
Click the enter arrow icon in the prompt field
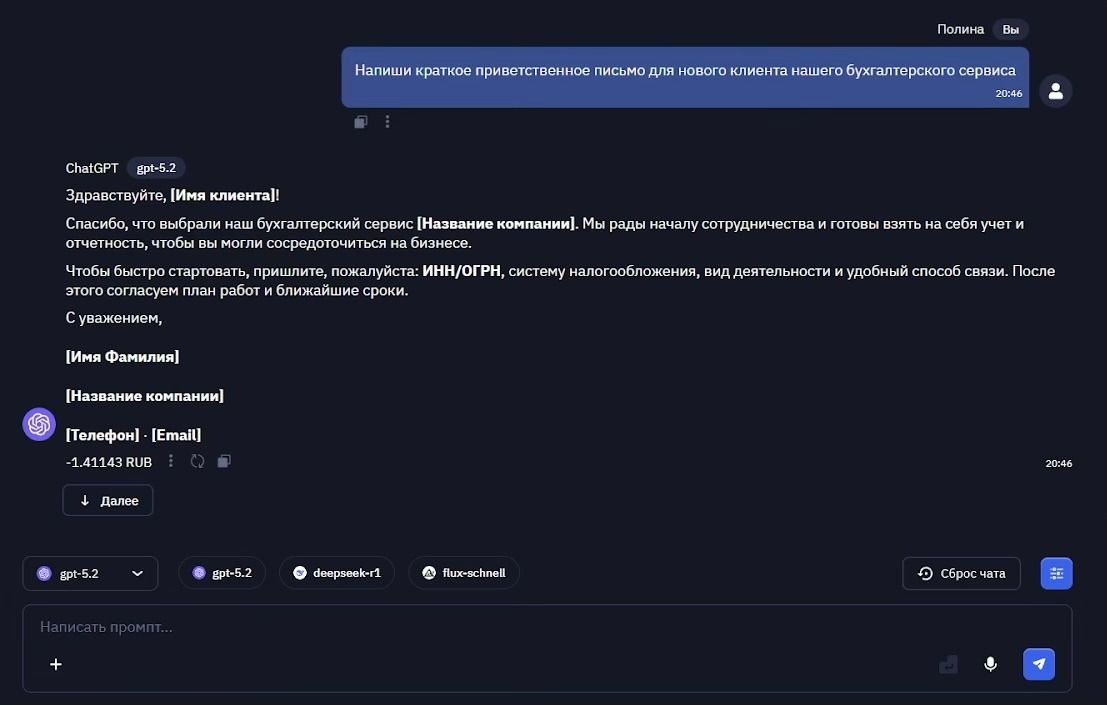tap(947, 663)
